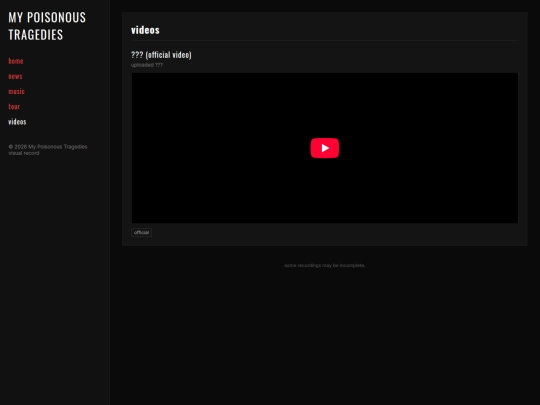Click the copyright 2026 footer text
Image resolution: width=540 pixels, height=405 pixels.
click(48, 147)
